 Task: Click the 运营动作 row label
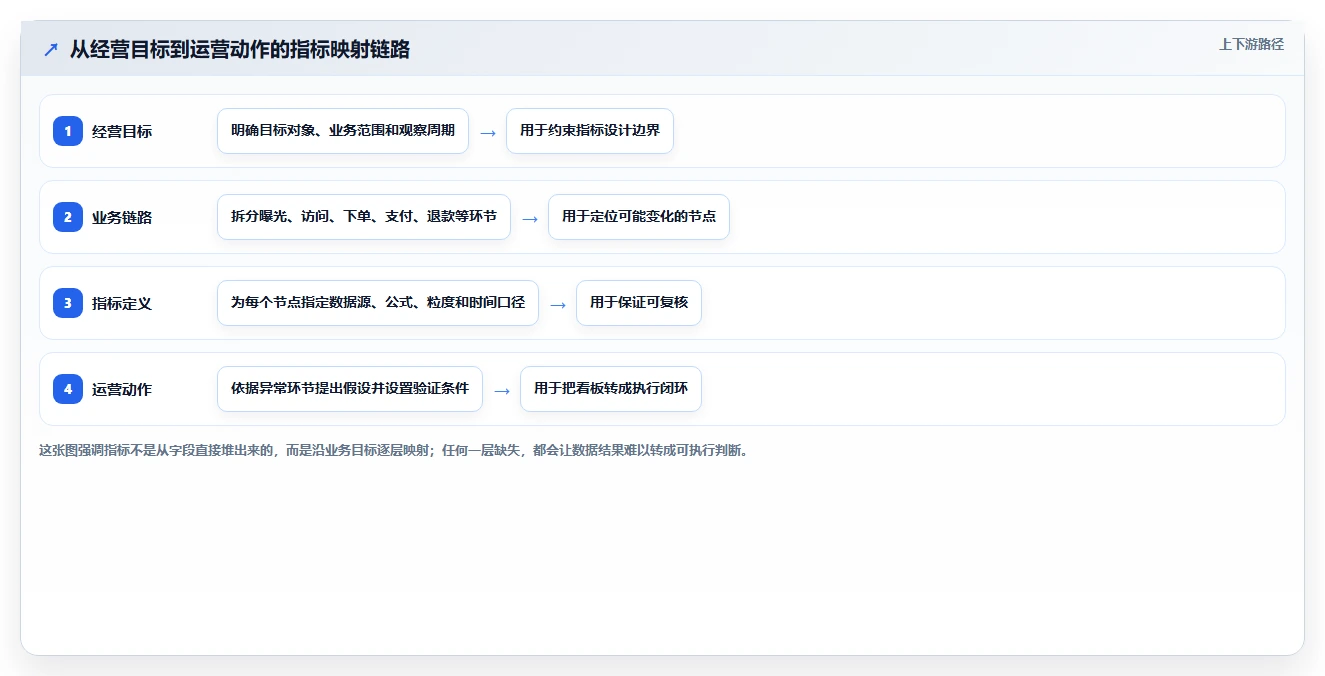[x=122, y=389]
